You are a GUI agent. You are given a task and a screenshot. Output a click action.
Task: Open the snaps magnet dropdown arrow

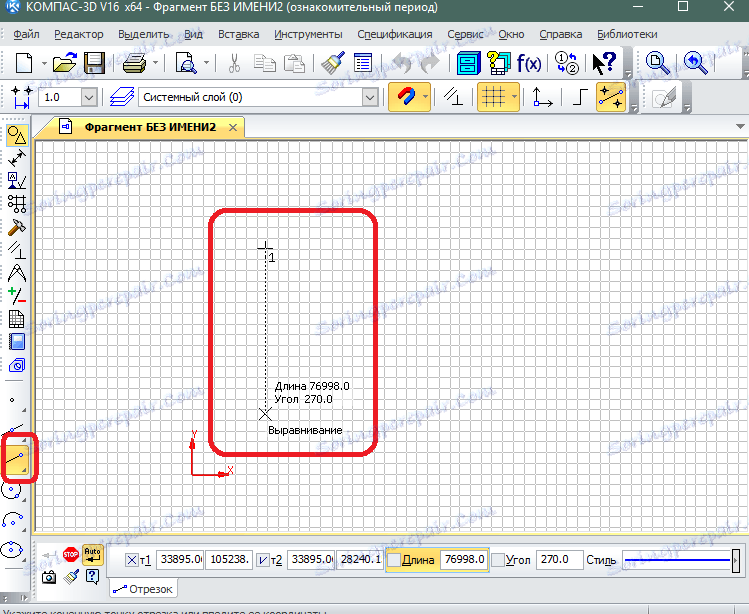[x=425, y=97]
